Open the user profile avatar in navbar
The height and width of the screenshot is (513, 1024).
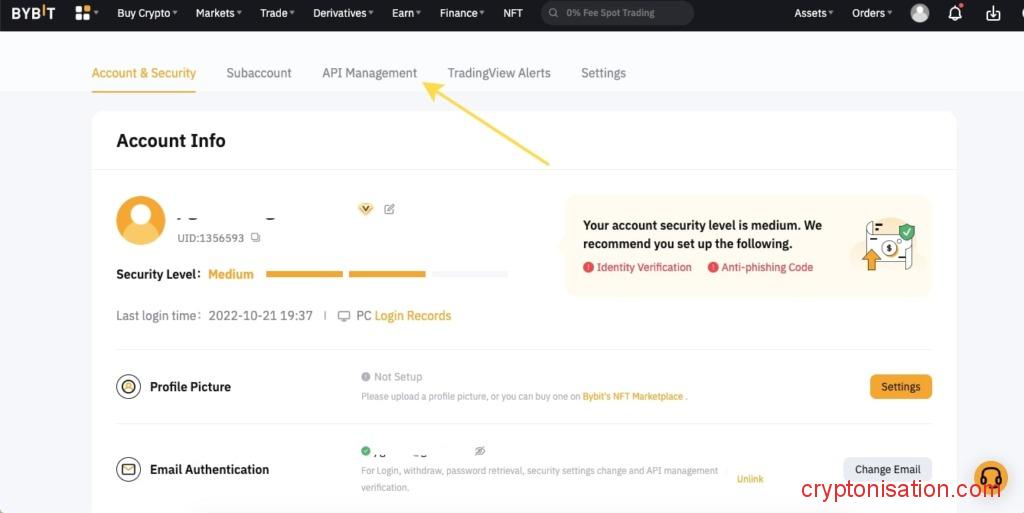[920, 13]
